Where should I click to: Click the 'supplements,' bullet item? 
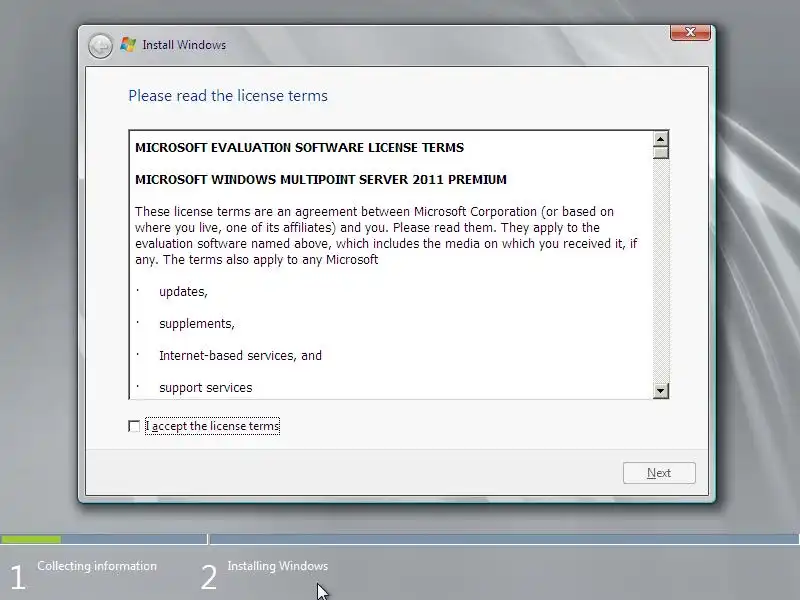(197, 324)
